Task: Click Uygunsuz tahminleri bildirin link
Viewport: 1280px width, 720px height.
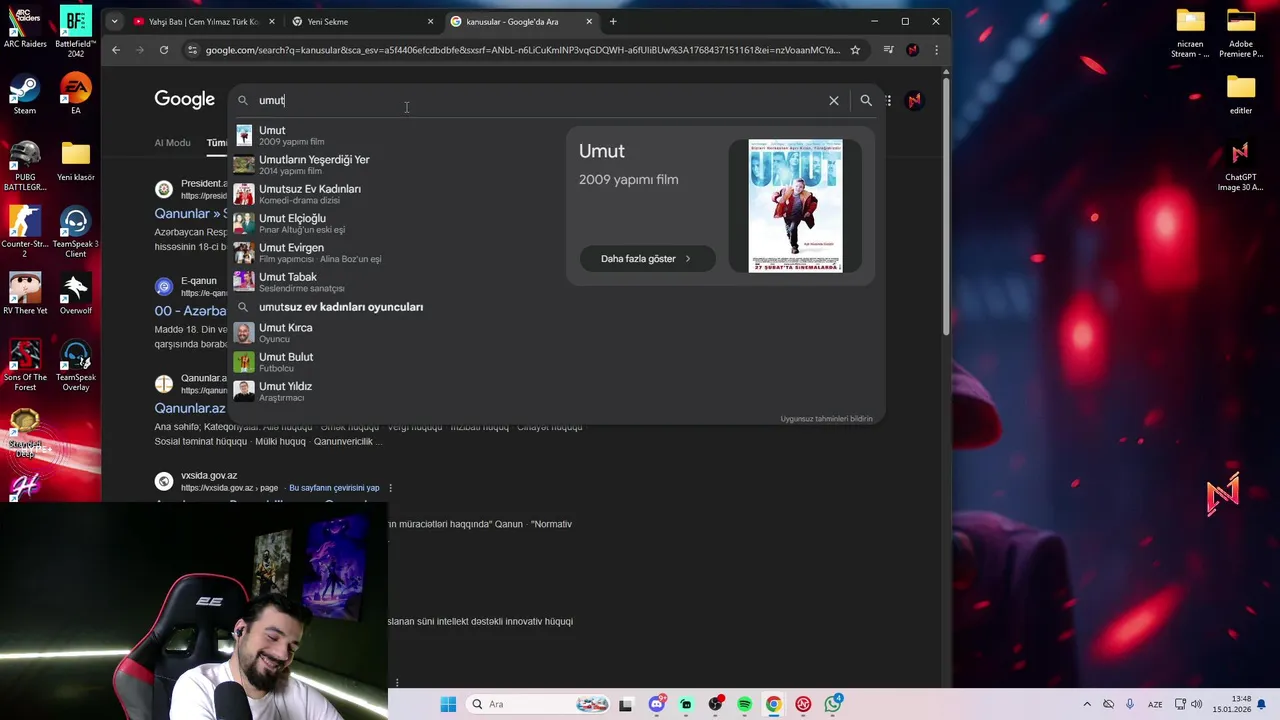Action: pos(826,419)
